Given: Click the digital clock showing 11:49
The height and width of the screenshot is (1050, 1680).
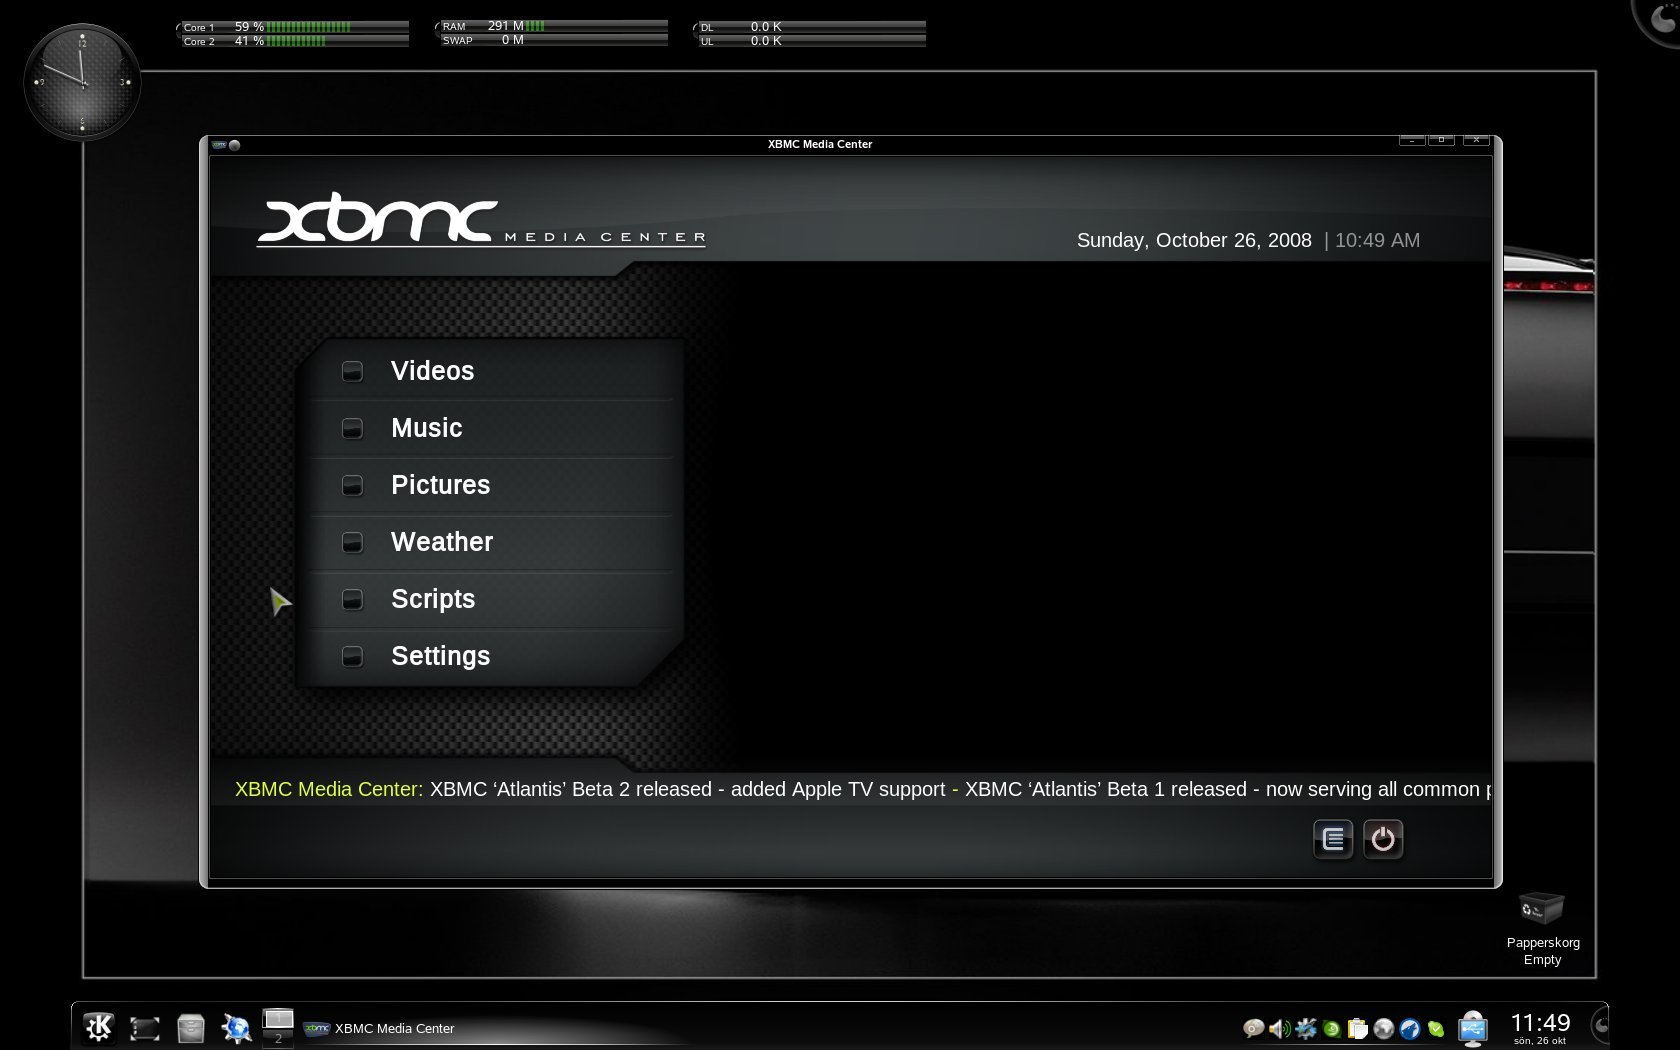Looking at the screenshot, I should coord(1540,1027).
